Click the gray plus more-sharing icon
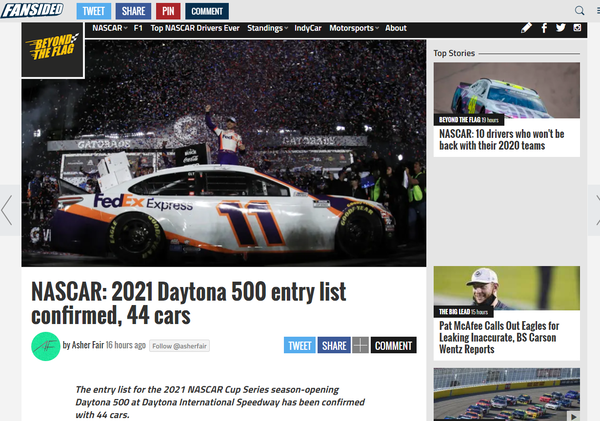 click(x=360, y=346)
